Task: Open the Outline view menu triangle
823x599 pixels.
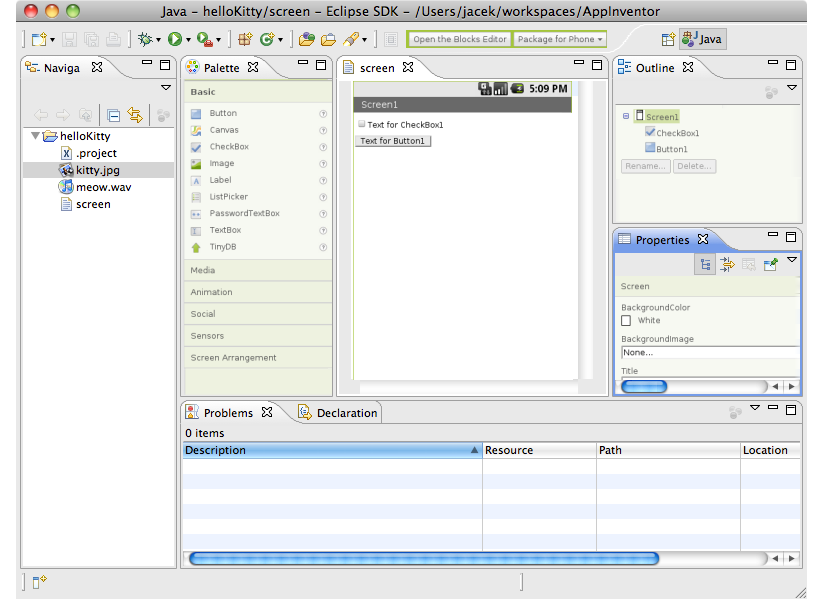Action: (x=793, y=87)
